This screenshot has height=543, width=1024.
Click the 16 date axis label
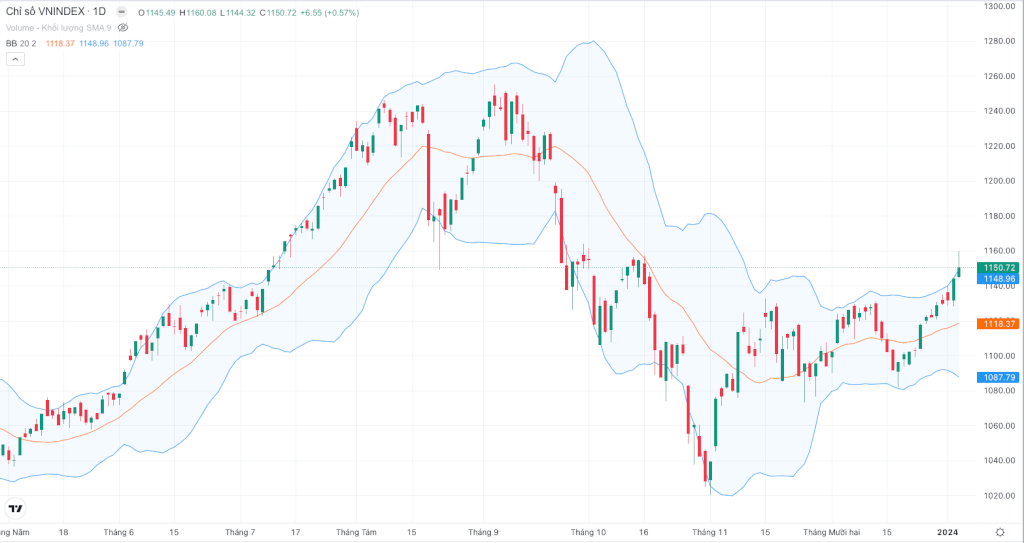644,533
